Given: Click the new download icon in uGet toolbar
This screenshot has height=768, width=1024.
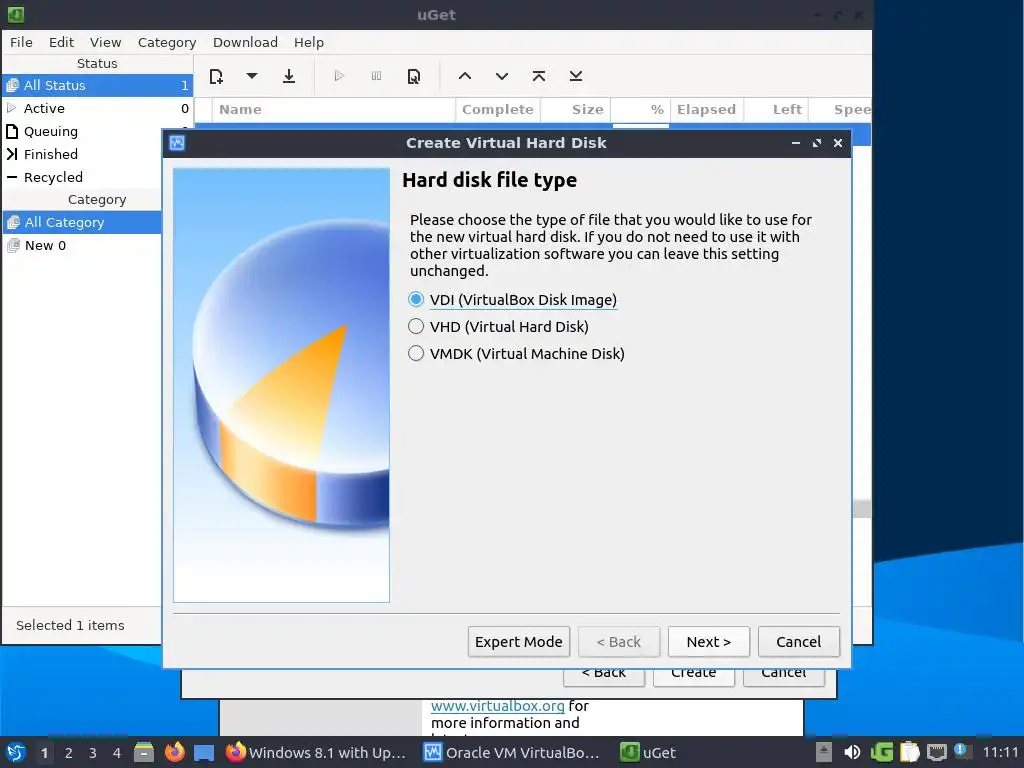Looking at the screenshot, I should click(216, 76).
